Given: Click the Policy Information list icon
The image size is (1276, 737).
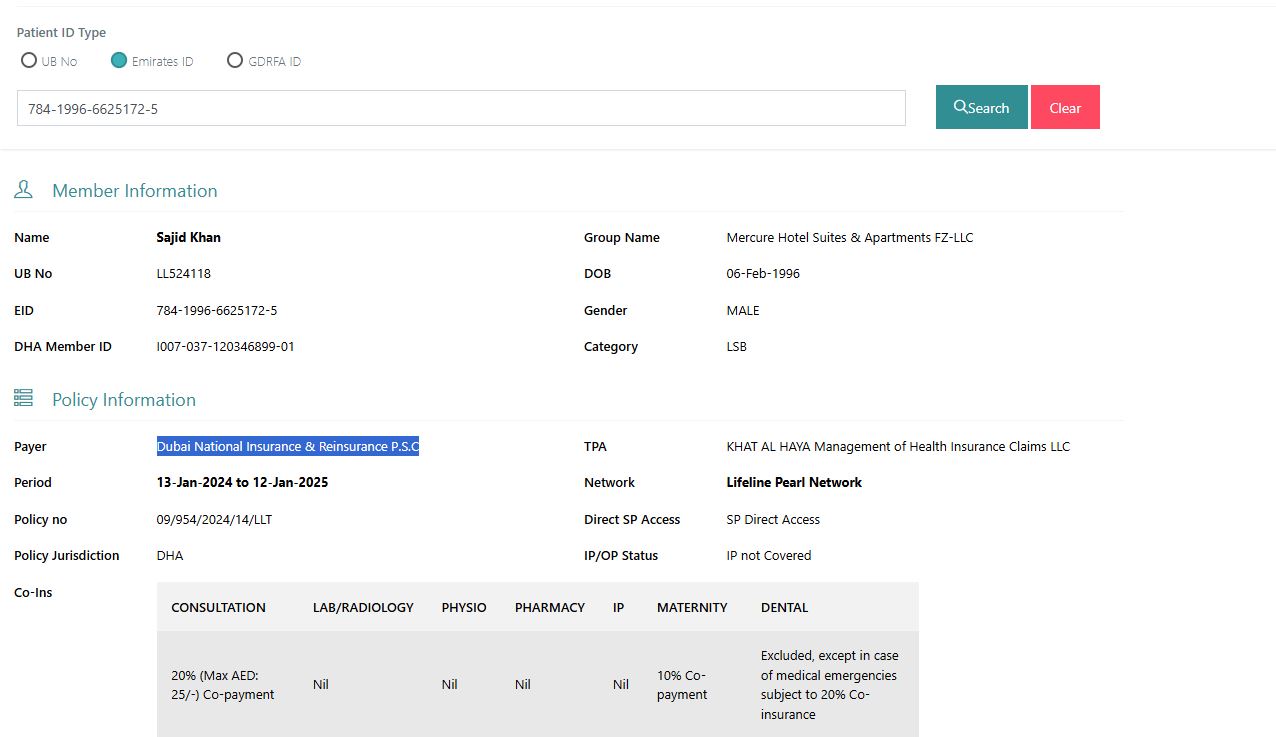Looking at the screenshot, I should [x=23, y=398].
